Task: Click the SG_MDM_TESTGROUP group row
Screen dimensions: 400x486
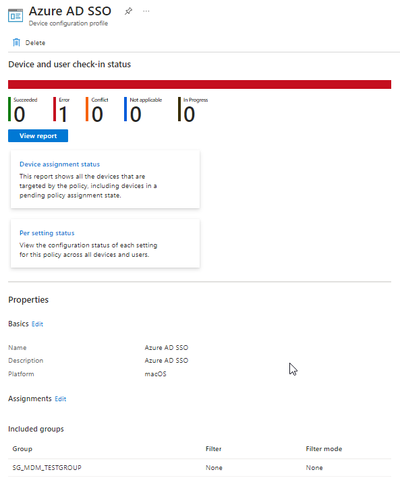Action: click(199, 468)
